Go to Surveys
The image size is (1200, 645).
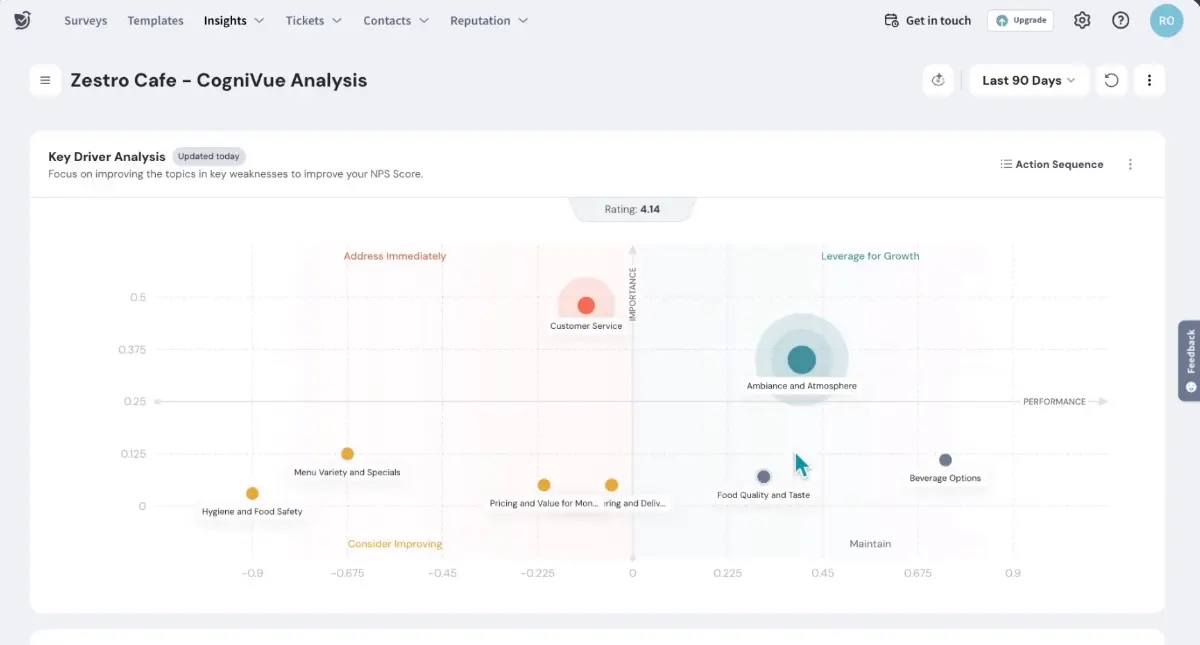[86, 20]
